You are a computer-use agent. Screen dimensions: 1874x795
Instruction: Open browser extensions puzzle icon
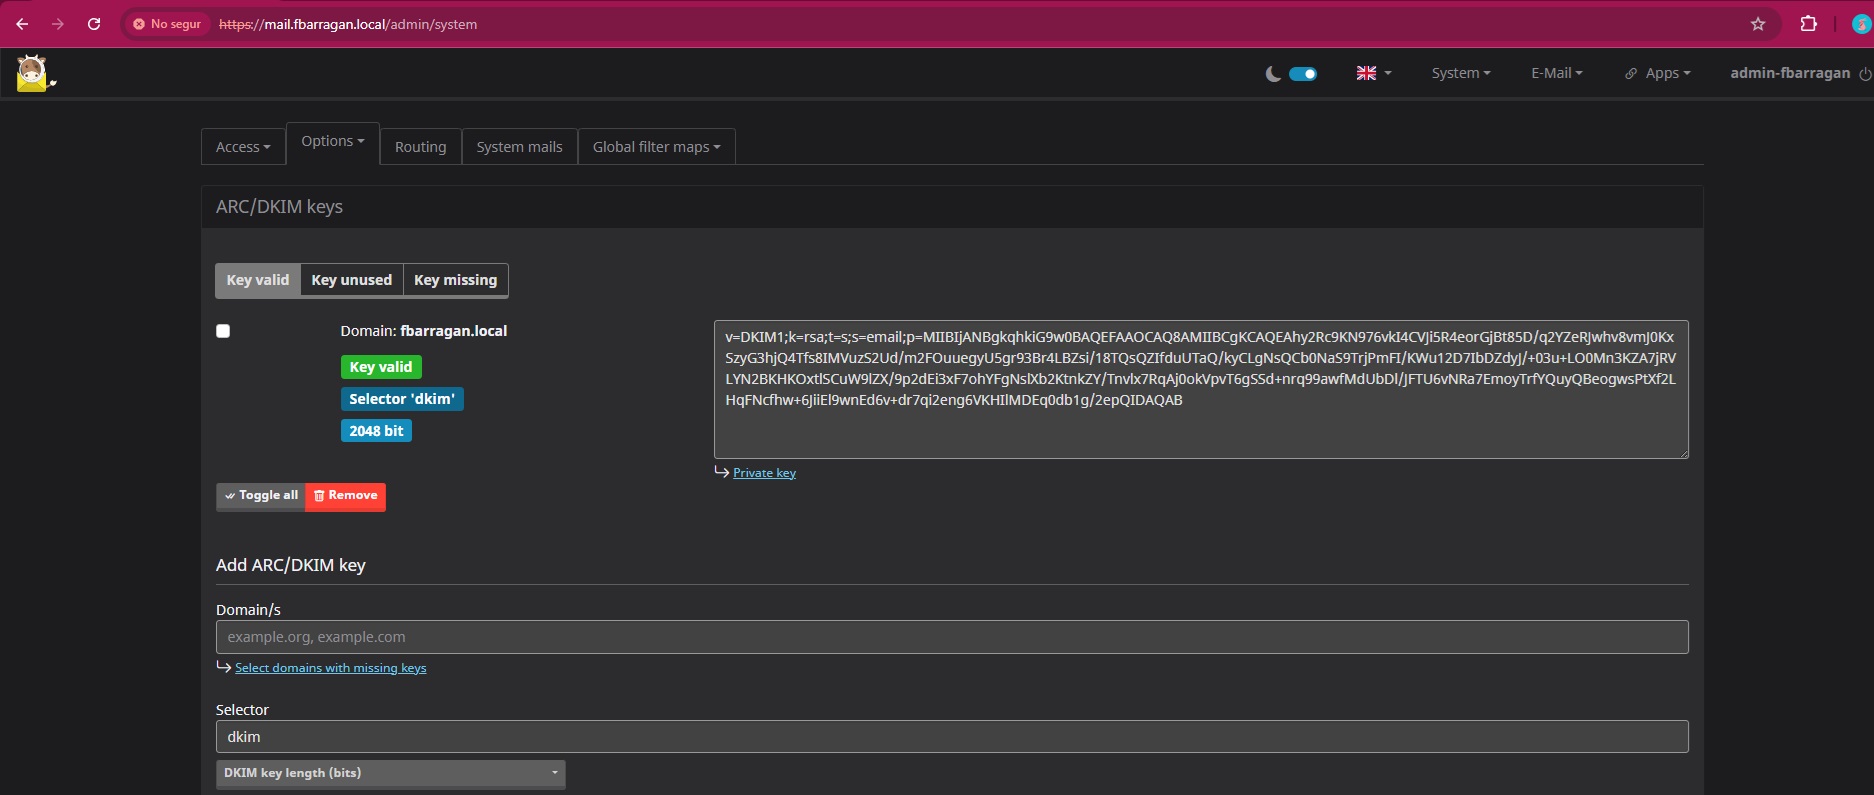1808,24
